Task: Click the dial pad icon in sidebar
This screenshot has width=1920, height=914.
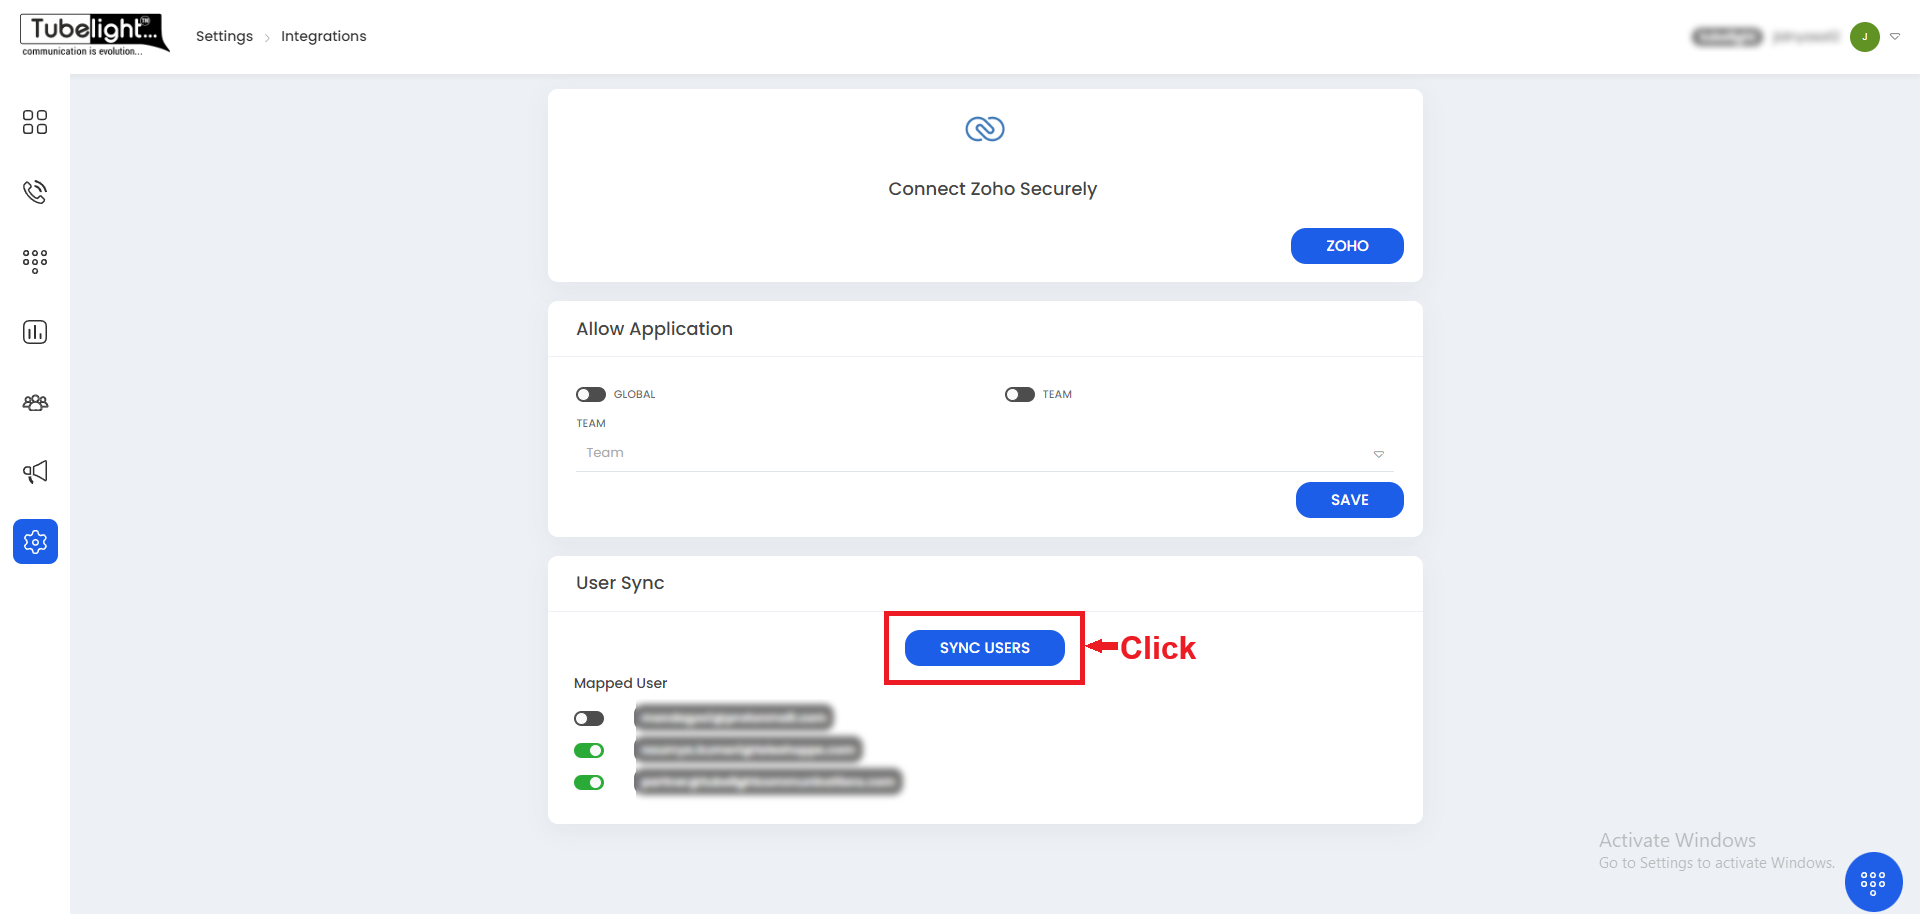Action: 35,261
